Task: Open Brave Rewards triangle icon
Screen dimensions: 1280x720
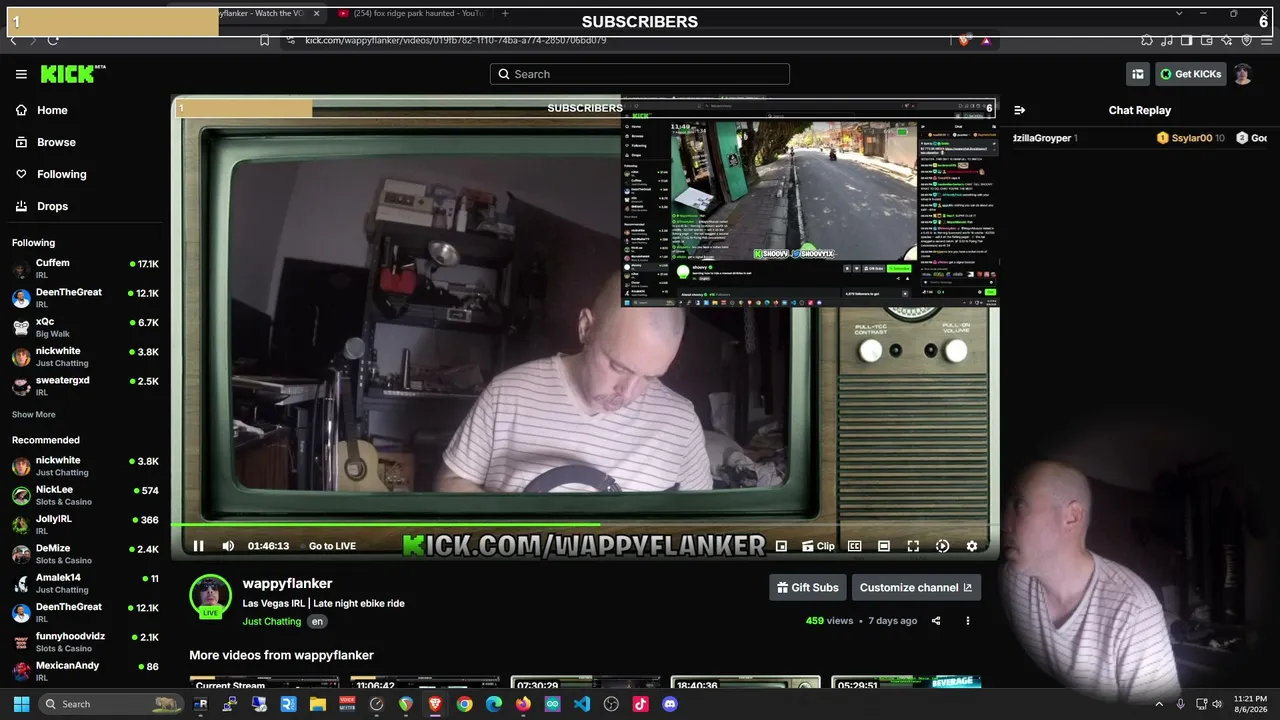Action: (986, 40)
